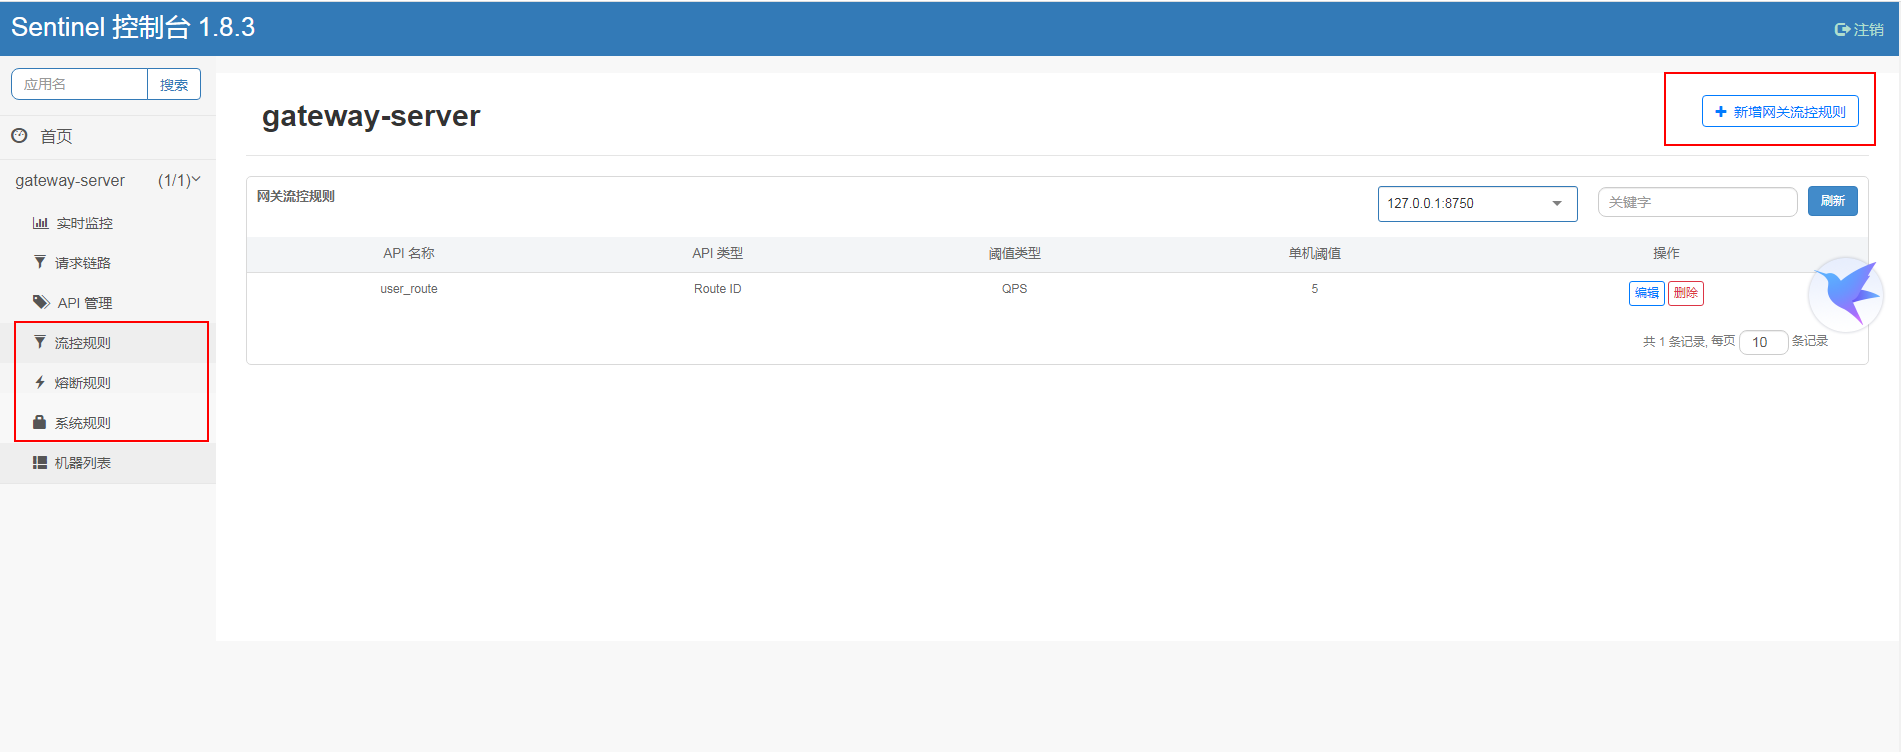This screenshot has width=1901, height=752.
Task: Focus the 应用名 search field
Action: (x=80, y=84)
